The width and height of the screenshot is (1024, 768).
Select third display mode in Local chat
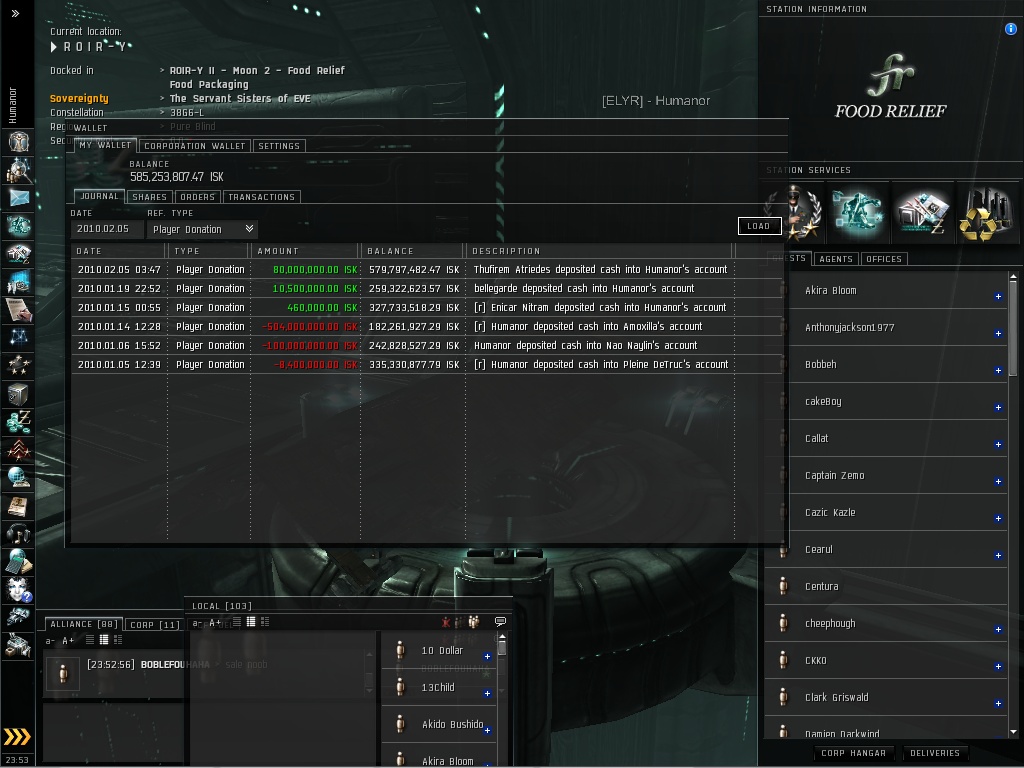pos(265,622)
